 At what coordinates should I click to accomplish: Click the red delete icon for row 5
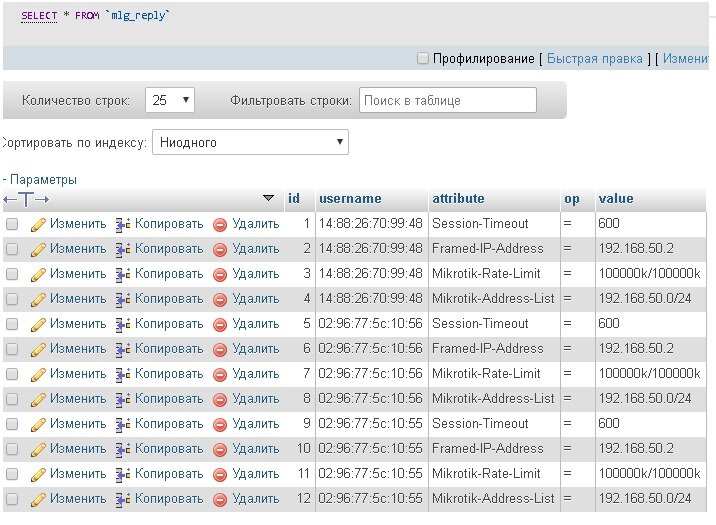tap(220, 324)
